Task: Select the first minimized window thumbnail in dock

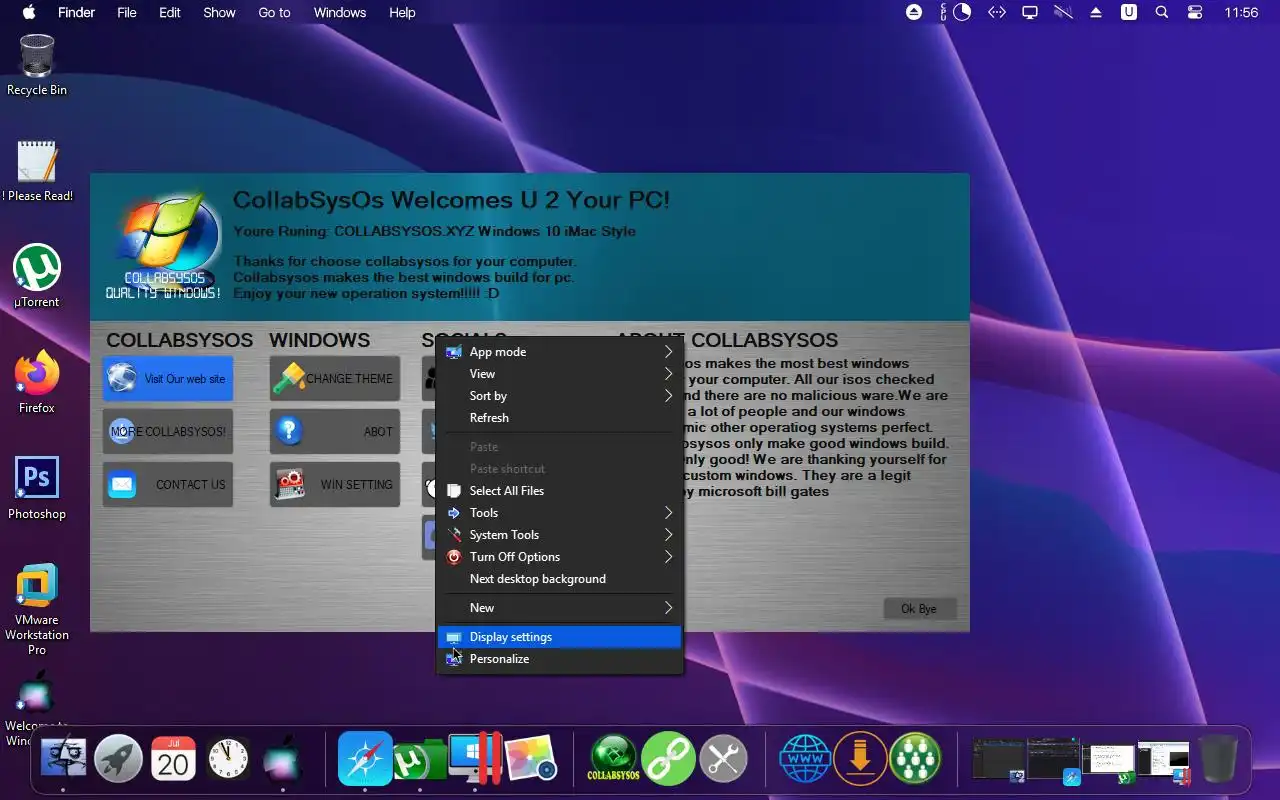Action: (x=998, y=761)
